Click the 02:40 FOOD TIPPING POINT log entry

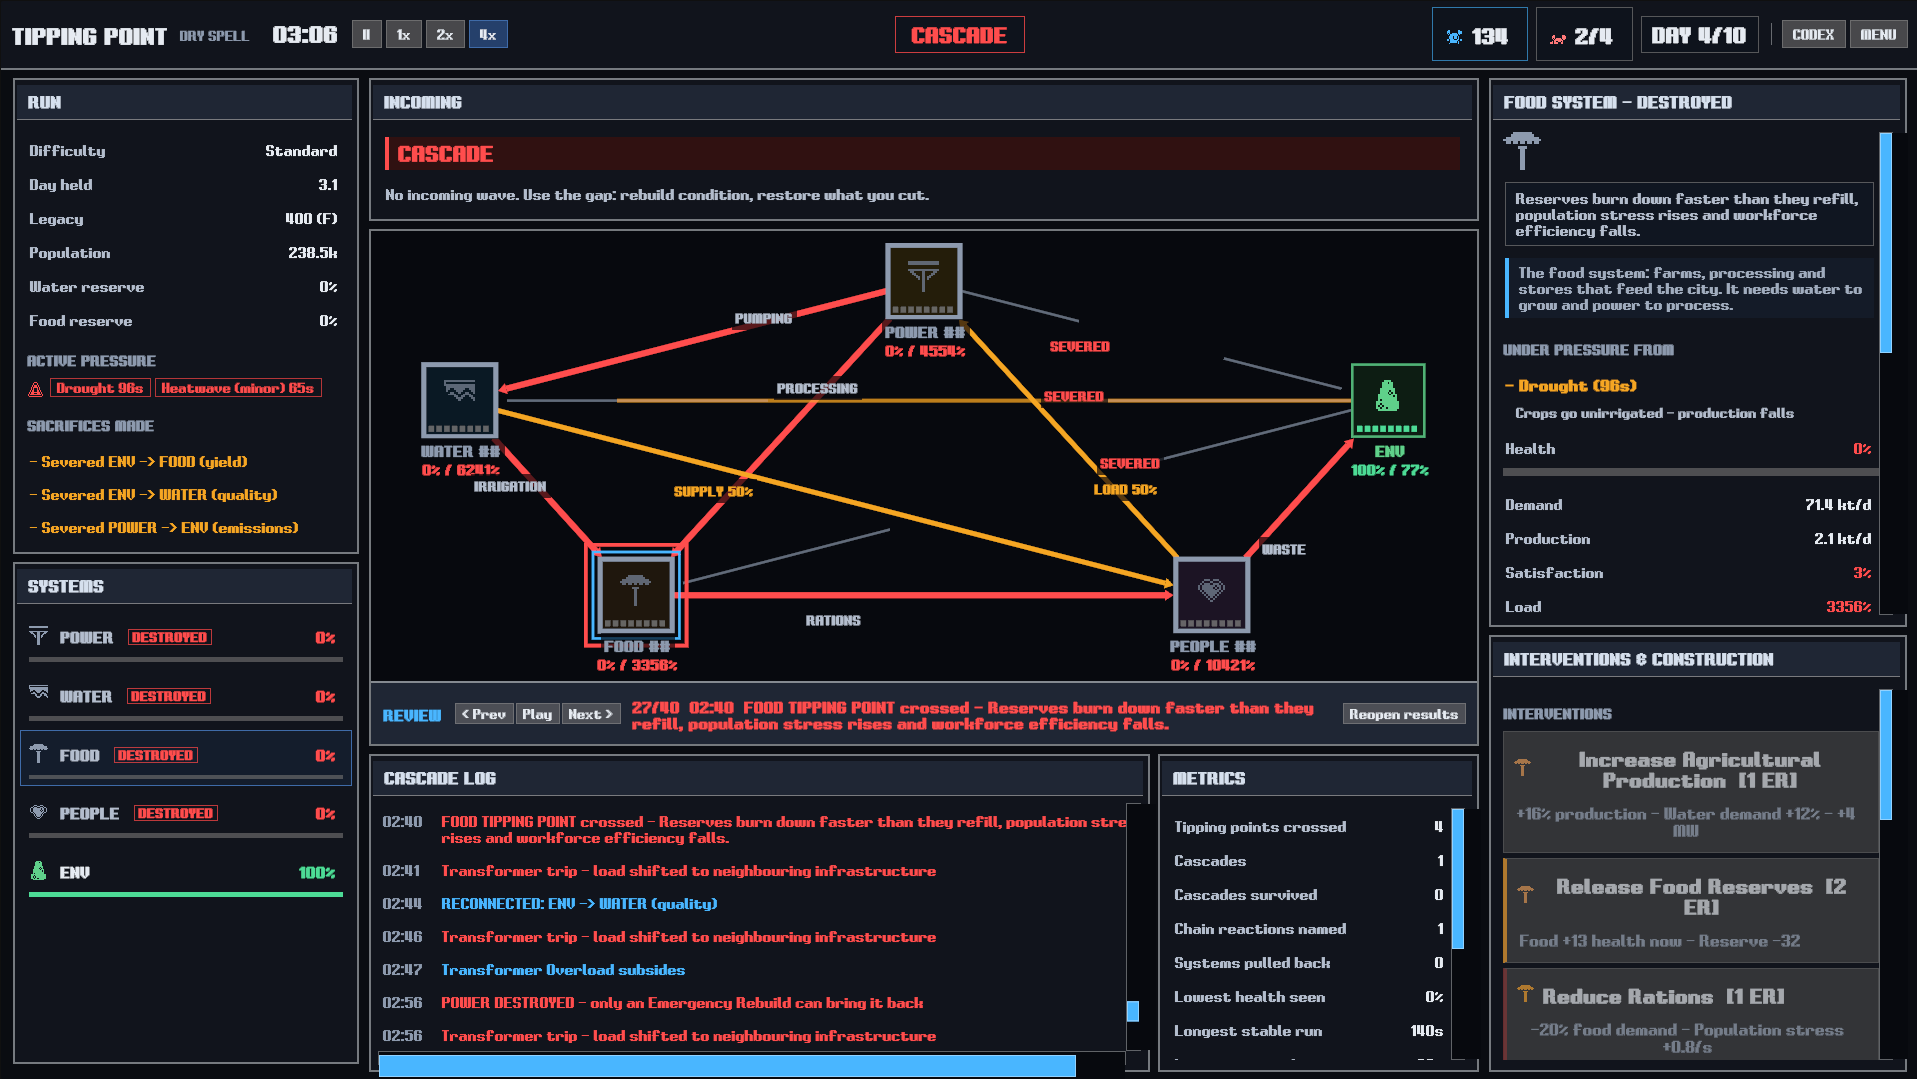pyautogui.click(x=754, y=830)
